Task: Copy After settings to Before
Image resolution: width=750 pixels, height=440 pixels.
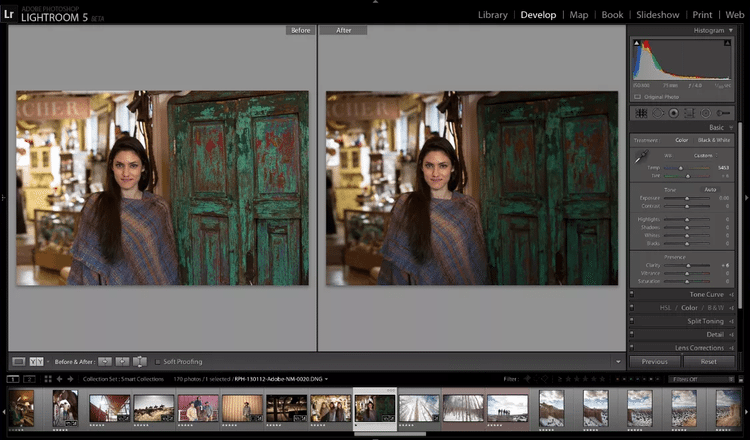Action: 122,362
